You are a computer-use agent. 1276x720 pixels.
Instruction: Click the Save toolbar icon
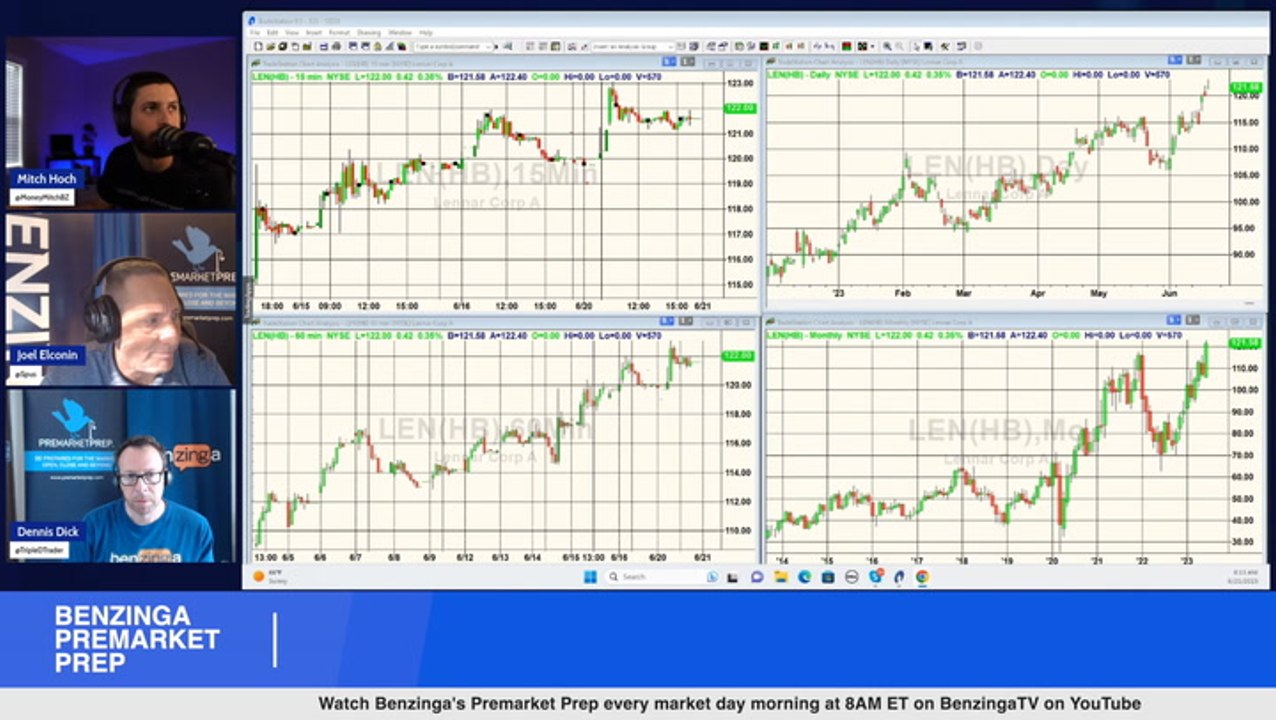(x=283, y=46)
